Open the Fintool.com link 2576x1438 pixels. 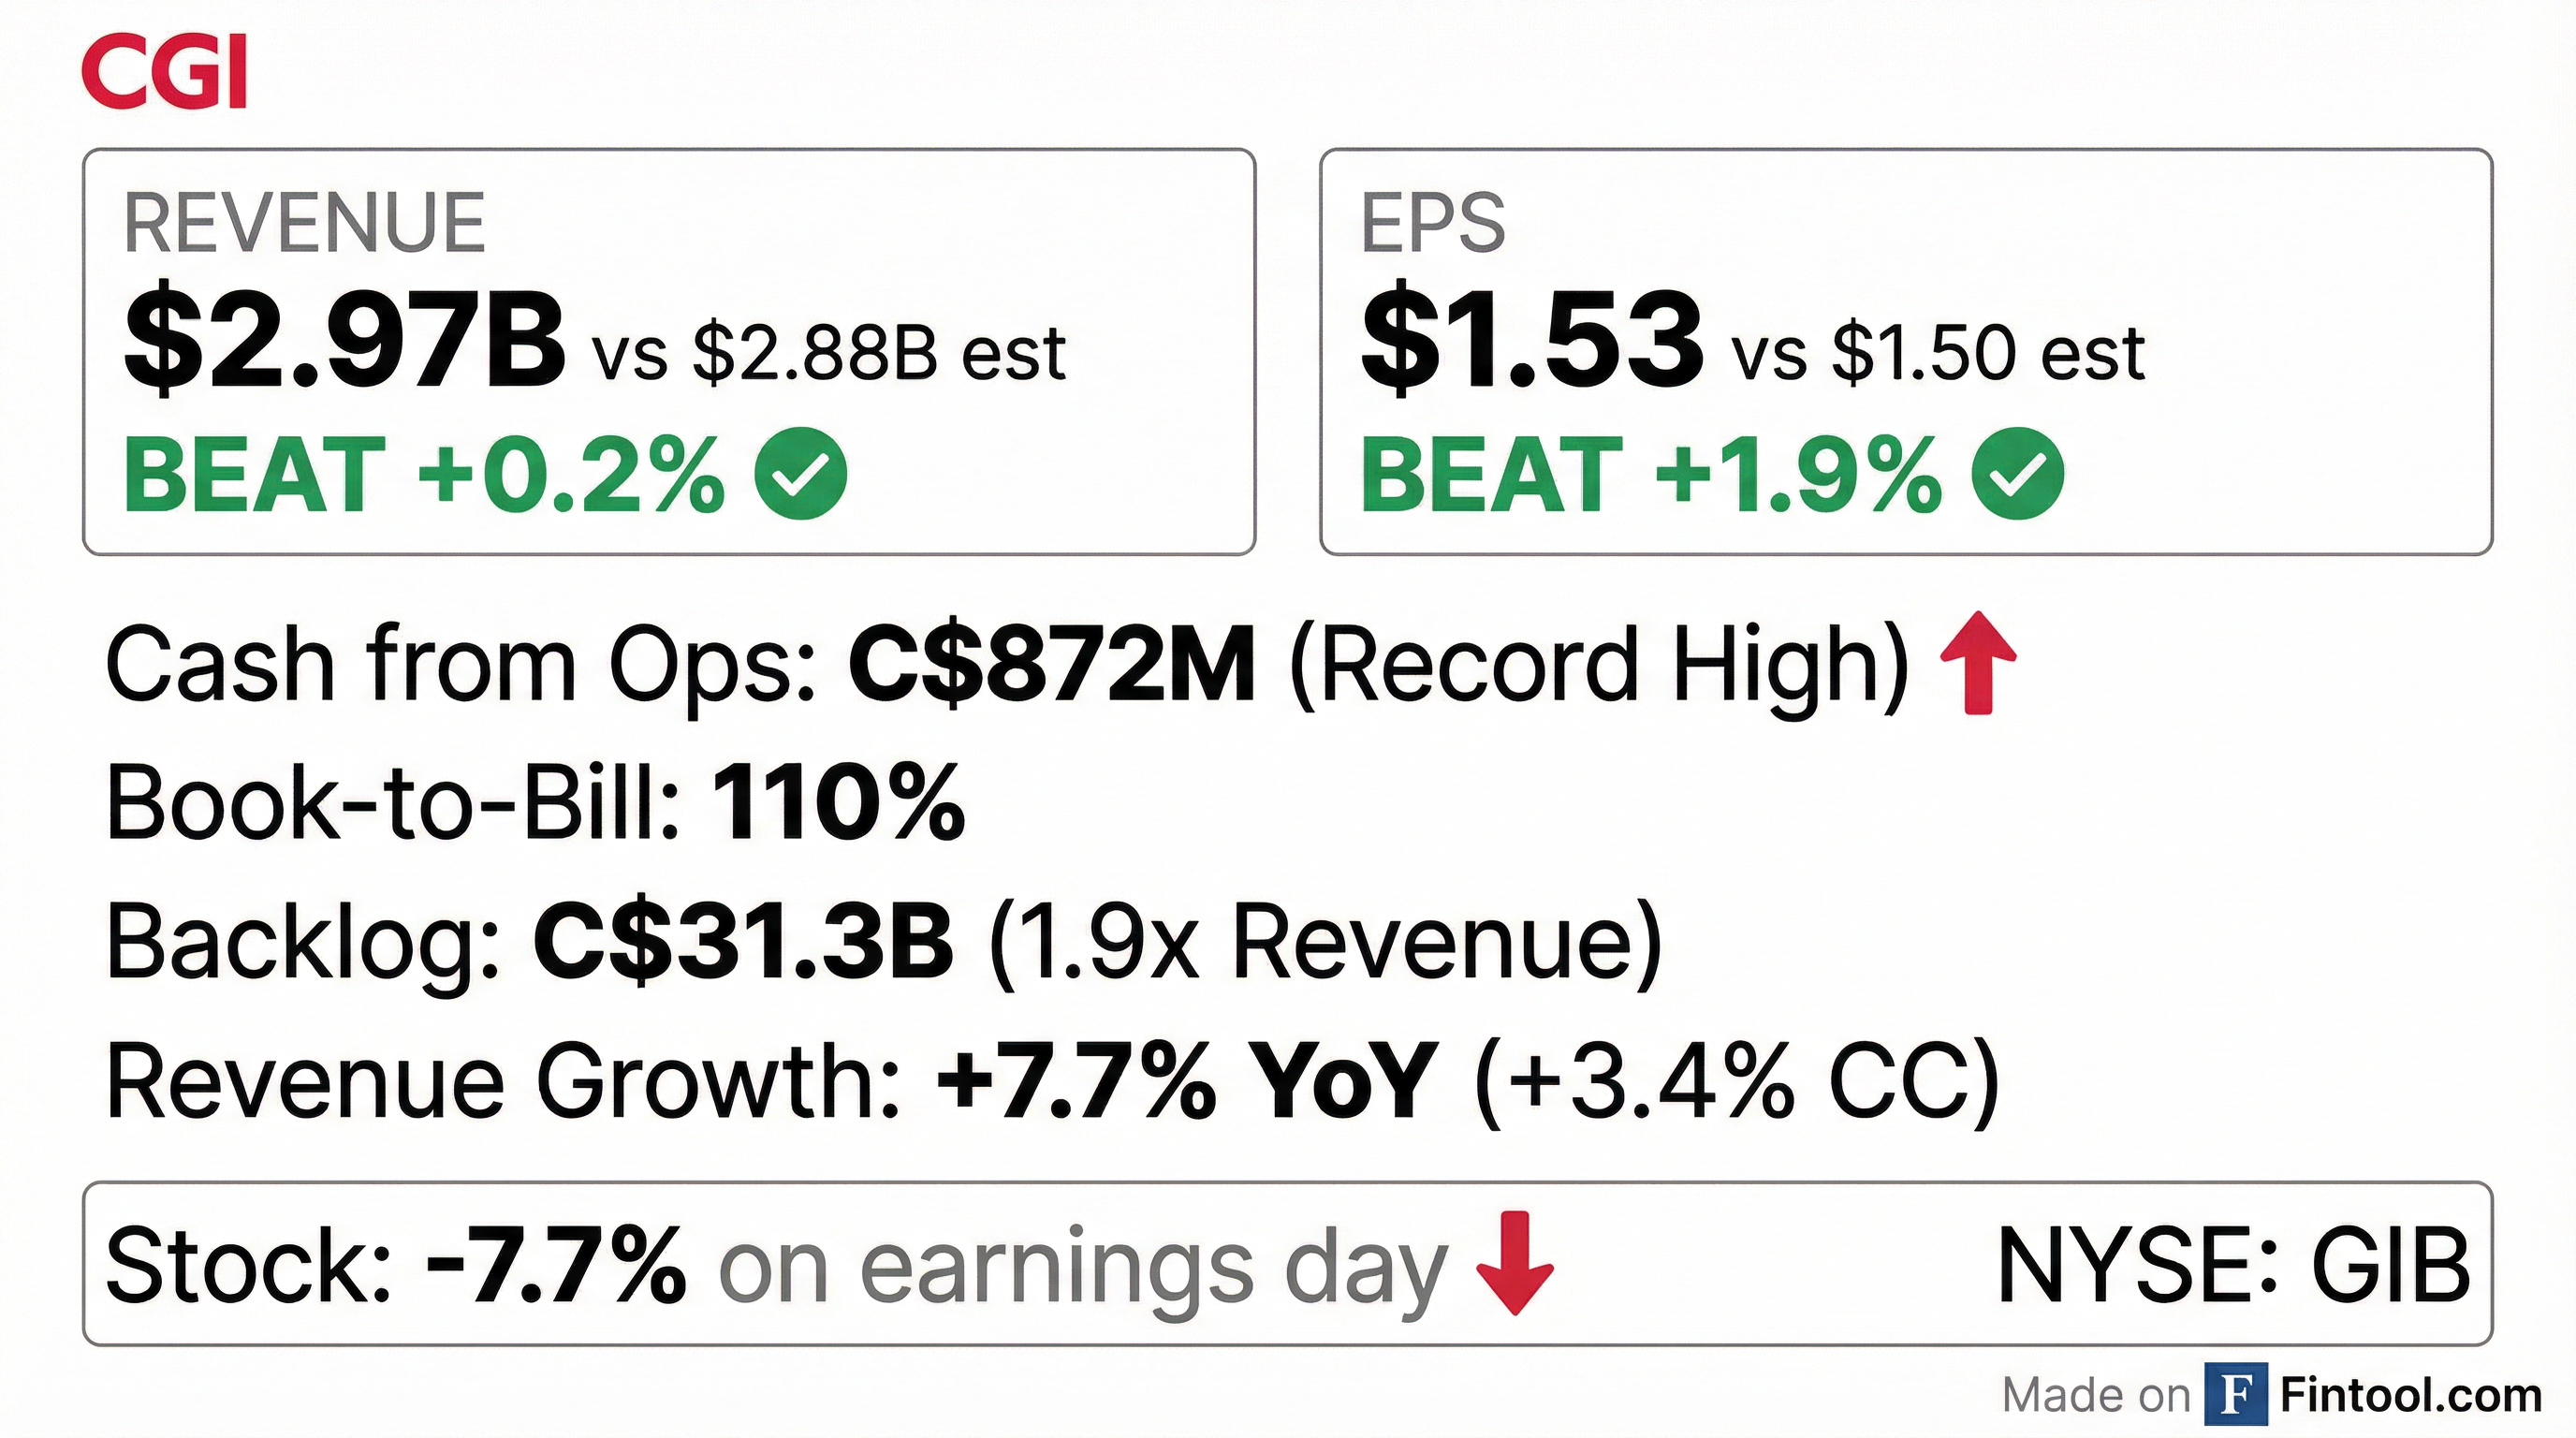click(x=2410, y=1394)
